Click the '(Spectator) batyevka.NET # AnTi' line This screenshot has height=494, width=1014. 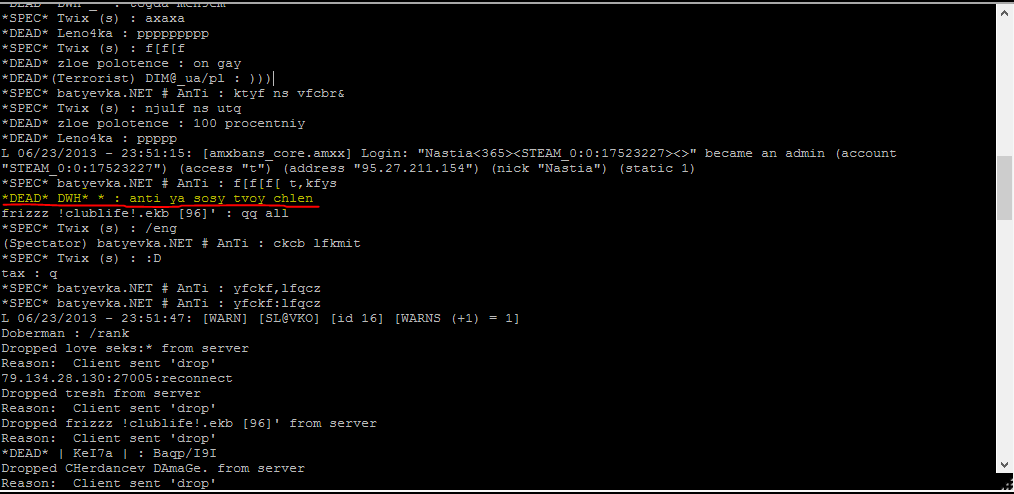click(x=181, y=243)
